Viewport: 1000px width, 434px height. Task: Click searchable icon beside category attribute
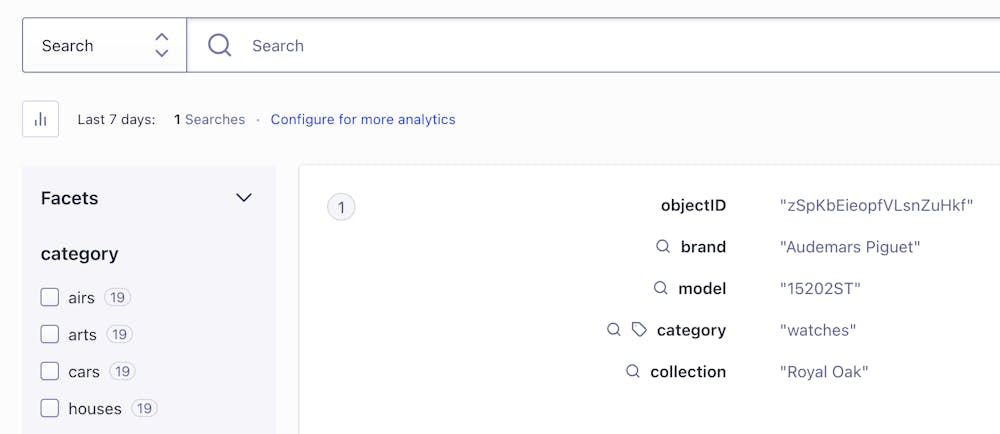click(x=614, y=329)
